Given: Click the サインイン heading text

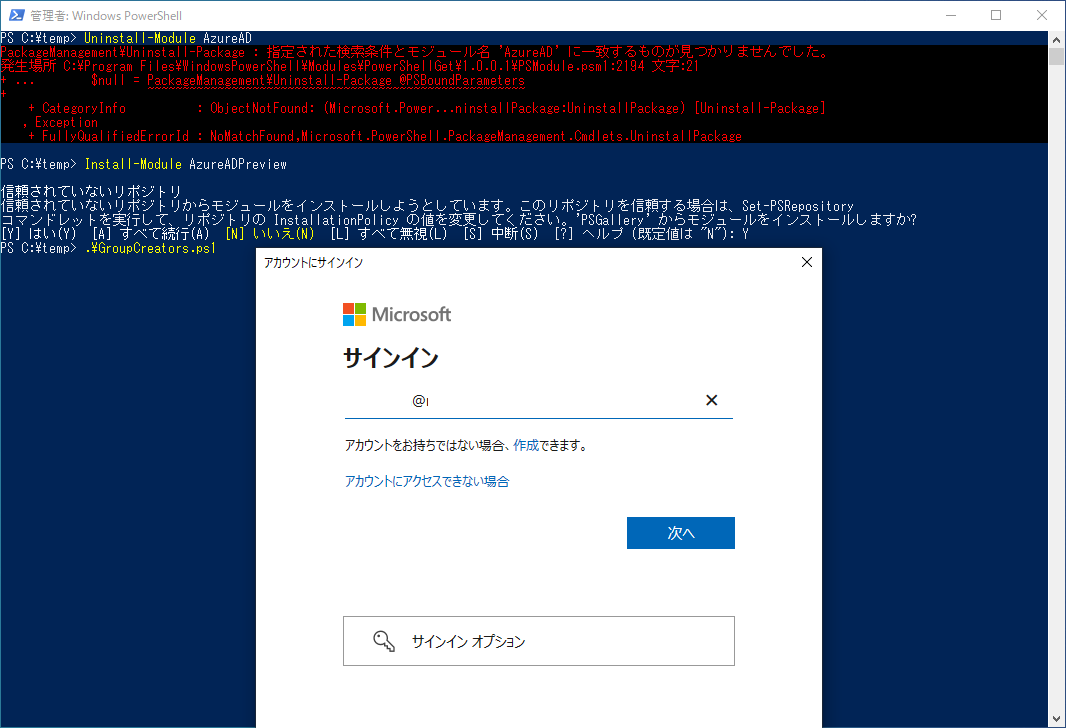Looking at the screenshot, I should [x=391, y=358].
